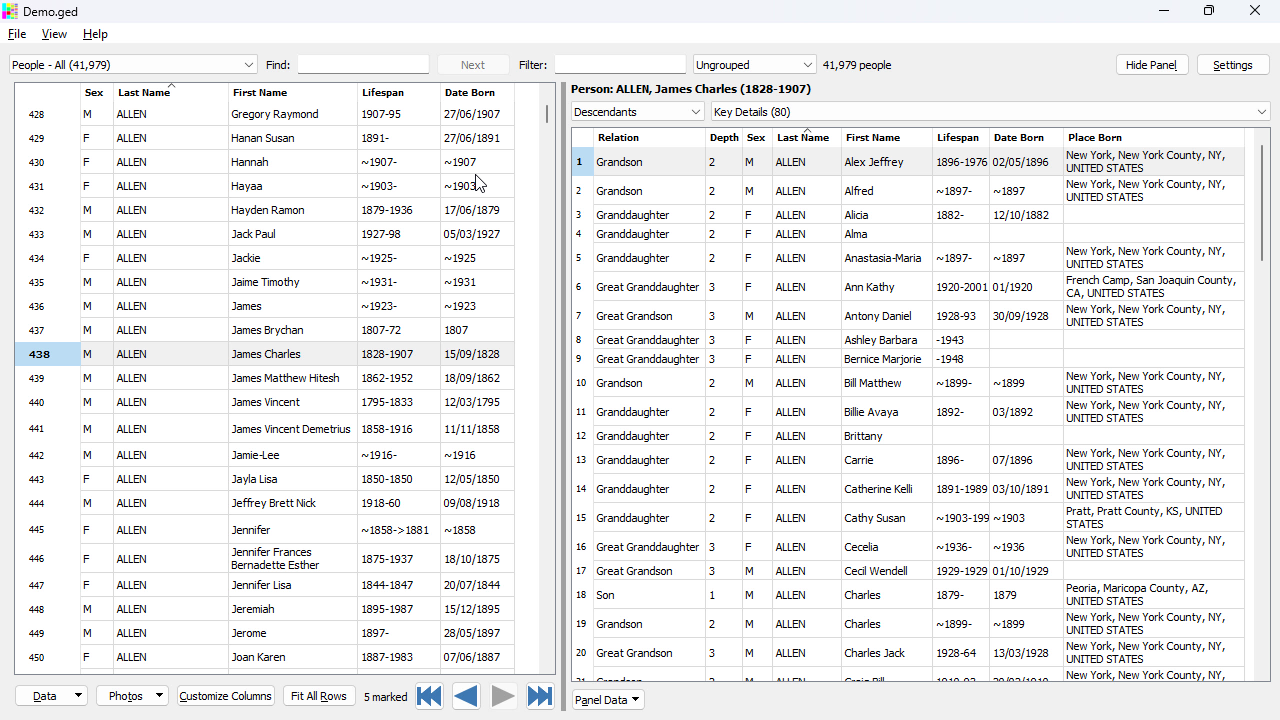Select row 441 James Vincent Demetrius
Image resolution: width=1280 pixels, height=720 pixels.
coord(265,429)
